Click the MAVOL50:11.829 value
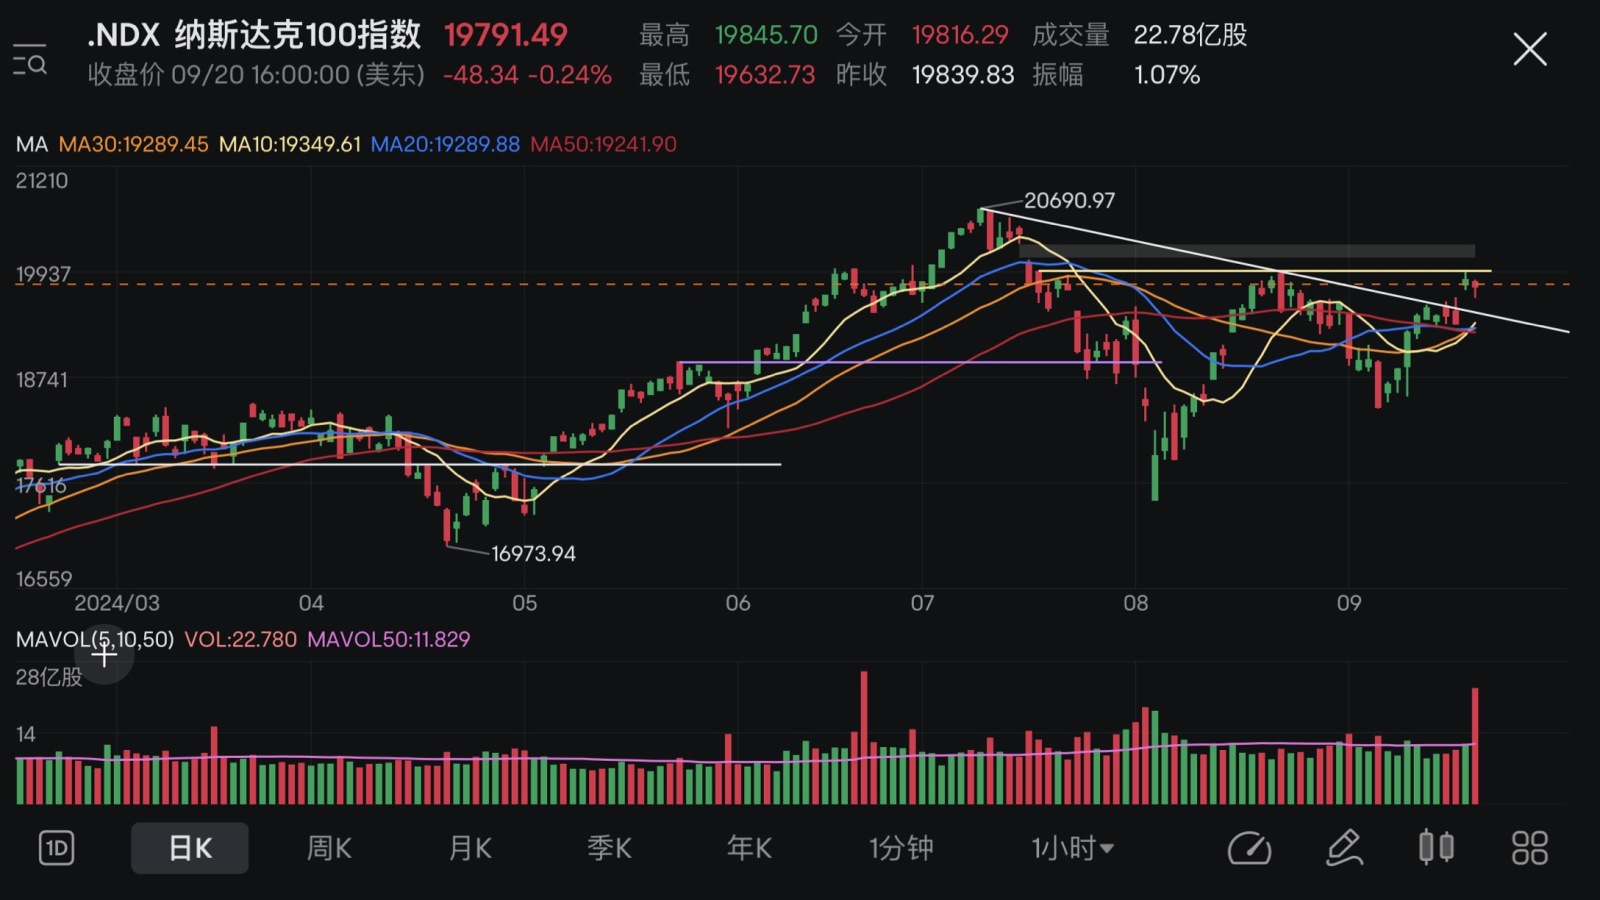1600x900 pixels. [x=388, y=639]
